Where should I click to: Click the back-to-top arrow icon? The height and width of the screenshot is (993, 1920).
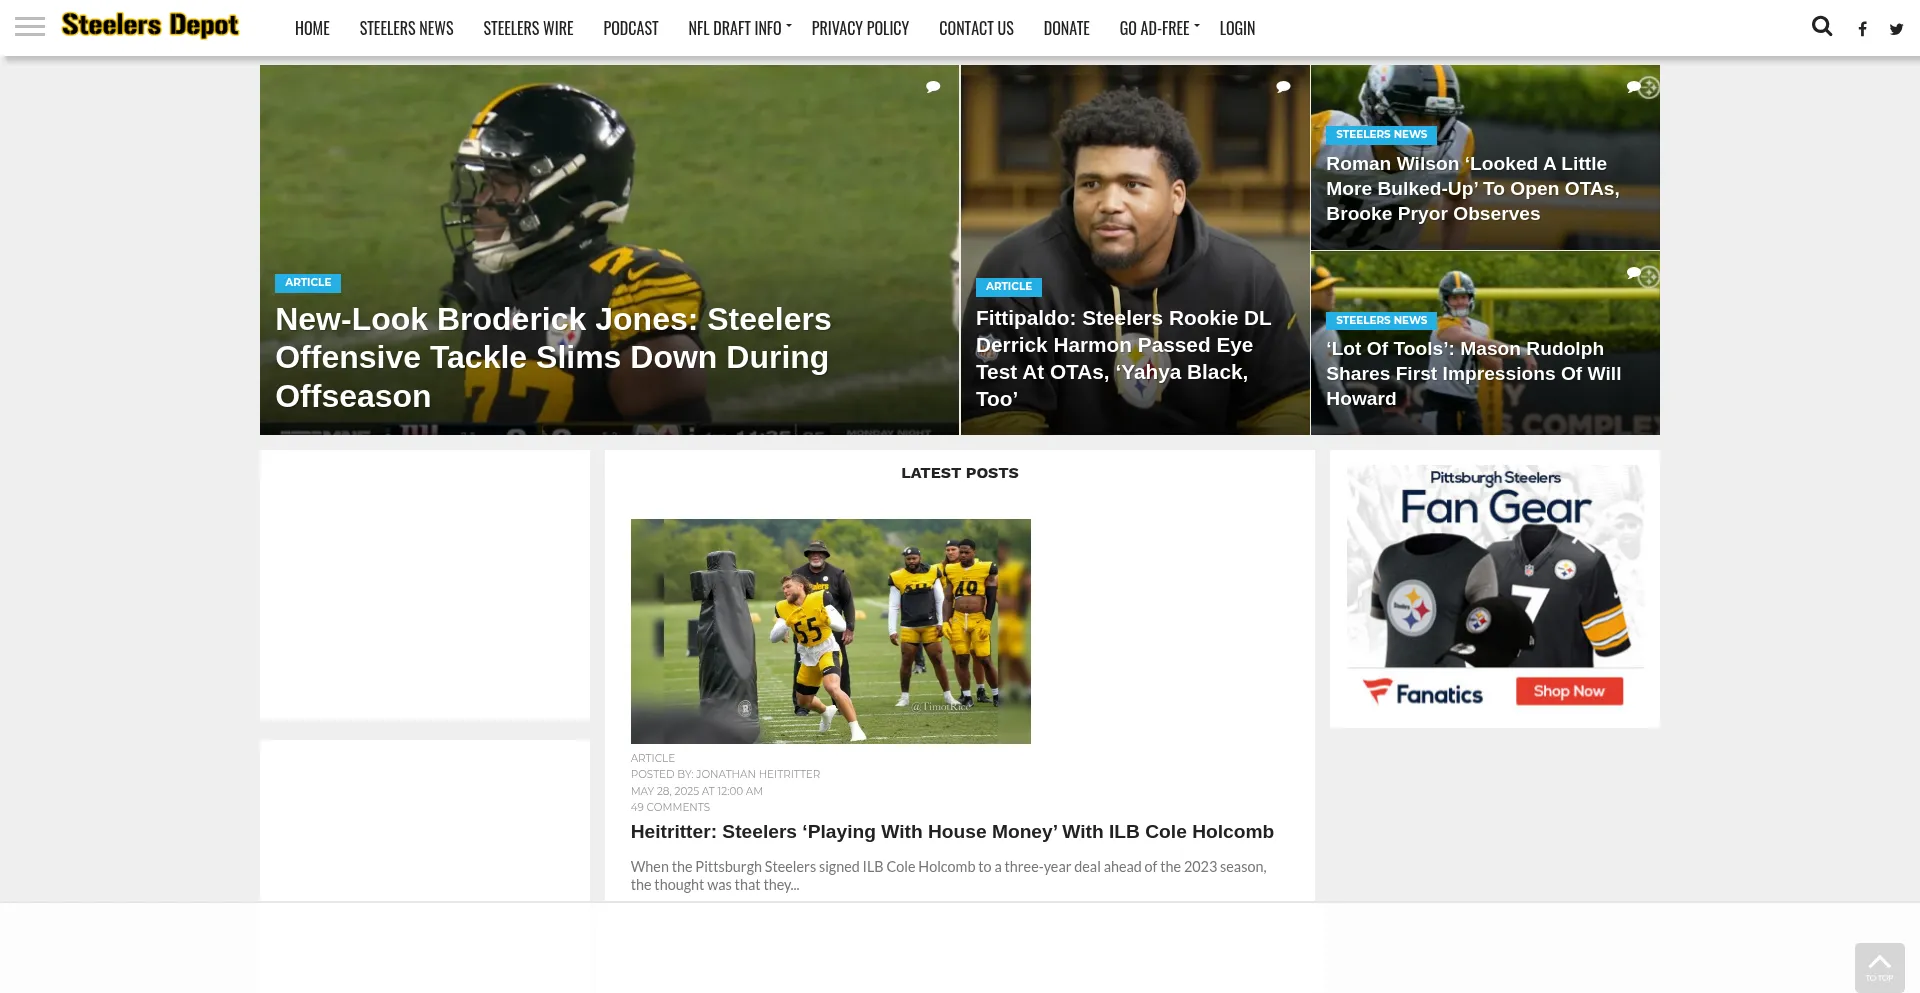point(1880,959)
